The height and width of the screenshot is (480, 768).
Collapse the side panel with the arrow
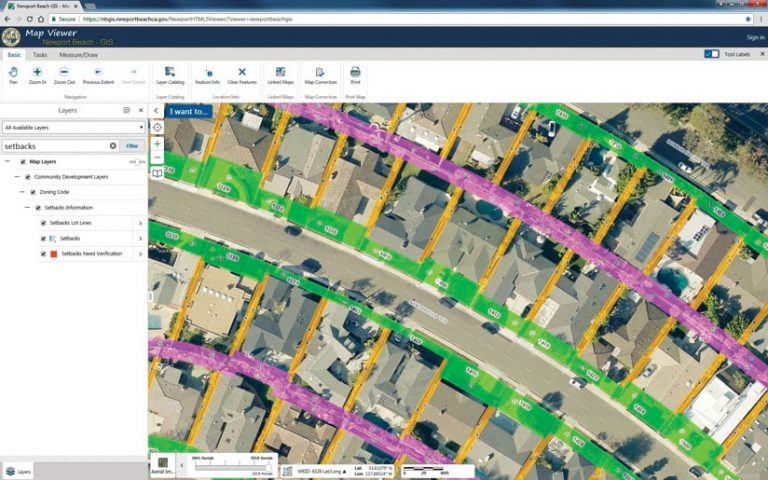156,111
